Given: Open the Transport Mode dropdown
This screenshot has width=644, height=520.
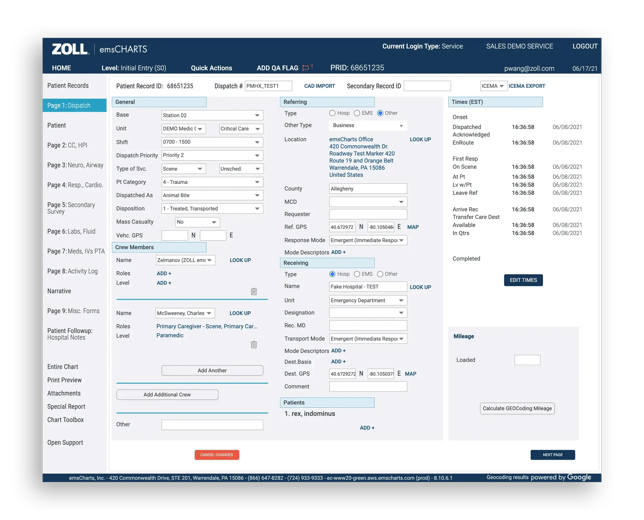Looking at the screenshot, I should pyautogui.click(x=368, y=339).
